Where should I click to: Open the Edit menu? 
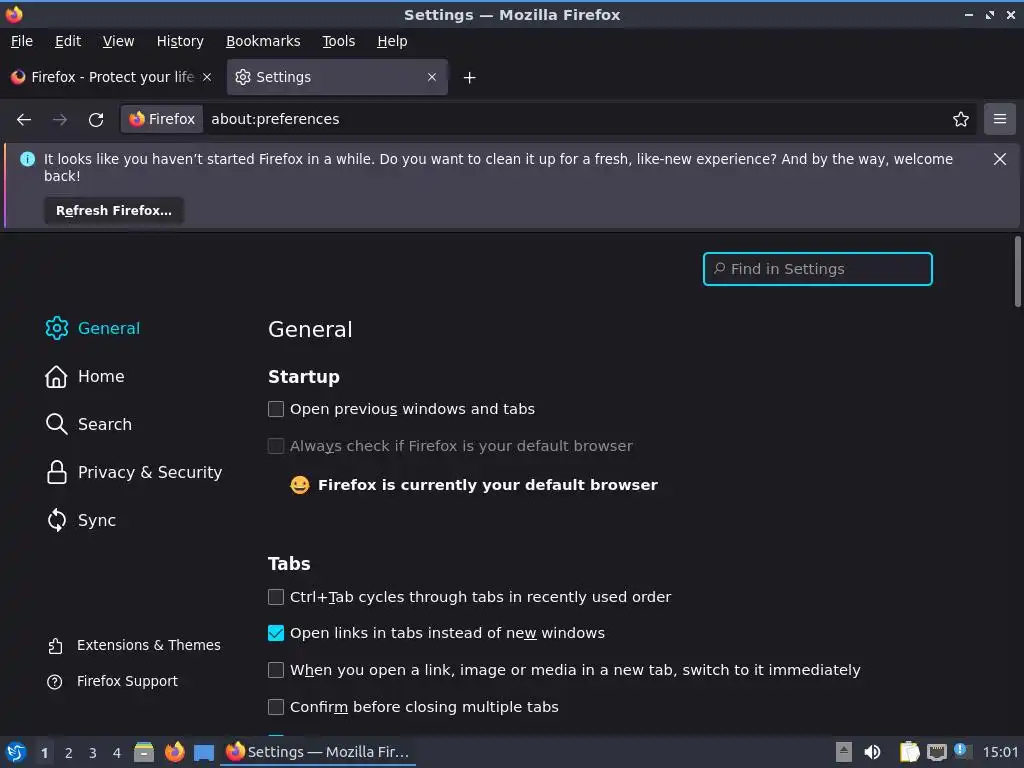[68, 41]
